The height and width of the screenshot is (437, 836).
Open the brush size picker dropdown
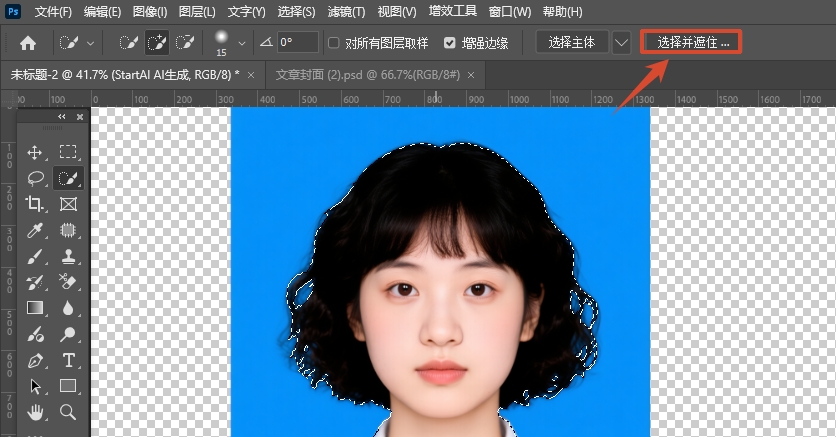click(x=242, y=43)
